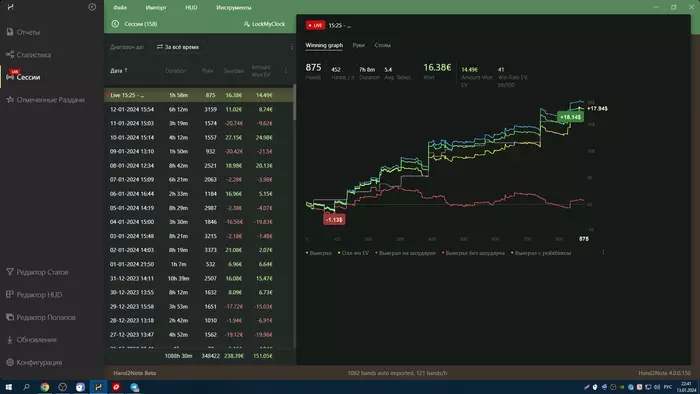The image size is (700, 394).
Task: Open Обновления downloads section
Action: (31, 340)
